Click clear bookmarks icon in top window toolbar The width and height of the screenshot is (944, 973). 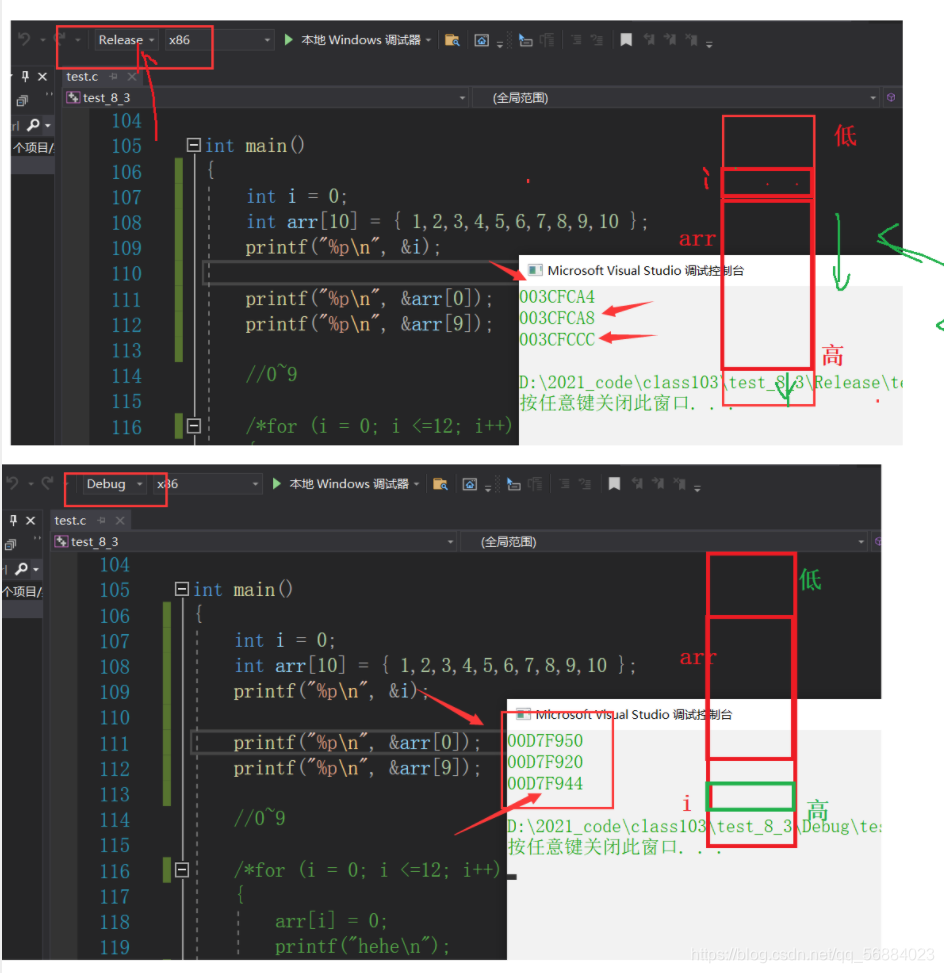[691, 40]
